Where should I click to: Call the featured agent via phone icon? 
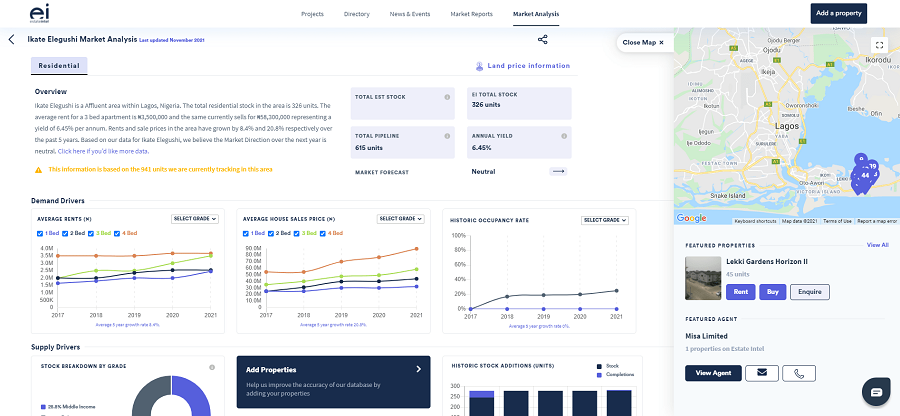tap(799, 373)
